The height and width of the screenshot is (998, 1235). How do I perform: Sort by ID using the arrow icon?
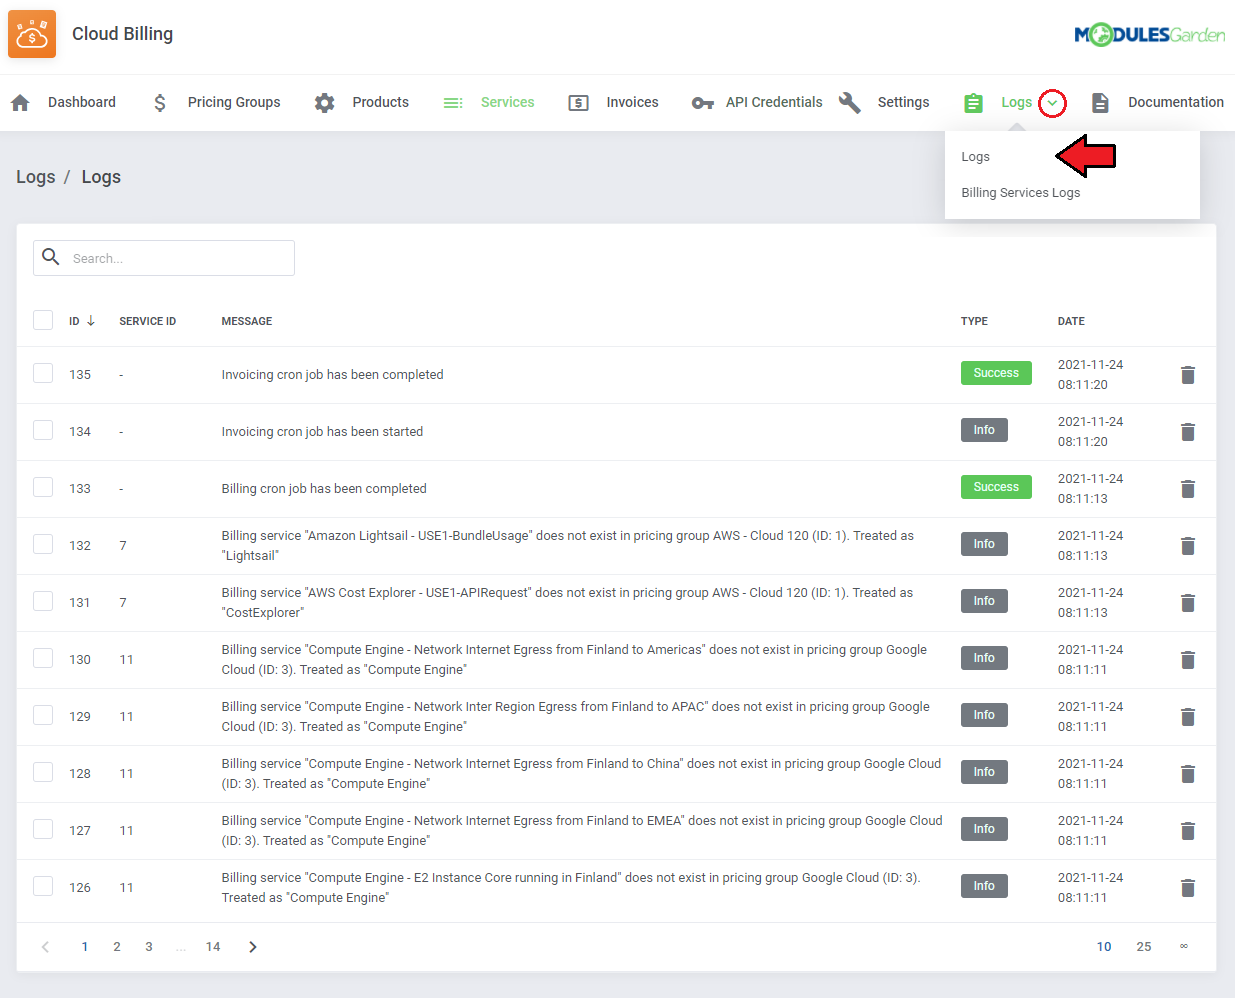tap(91, 321)
